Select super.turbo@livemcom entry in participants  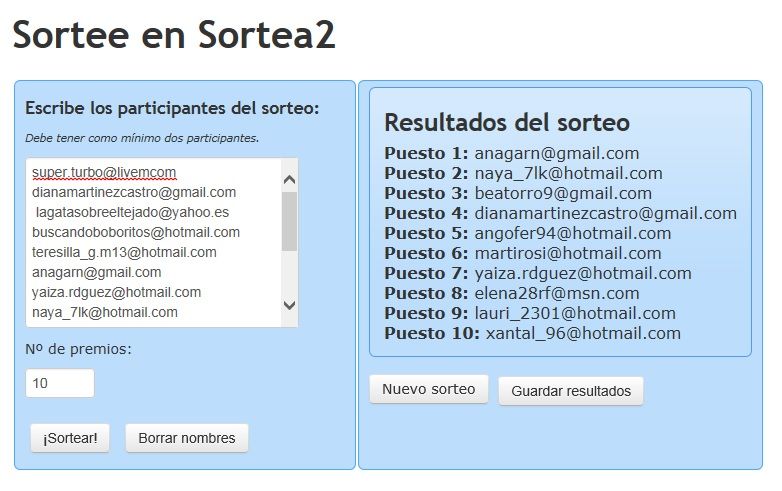[104, 172]
